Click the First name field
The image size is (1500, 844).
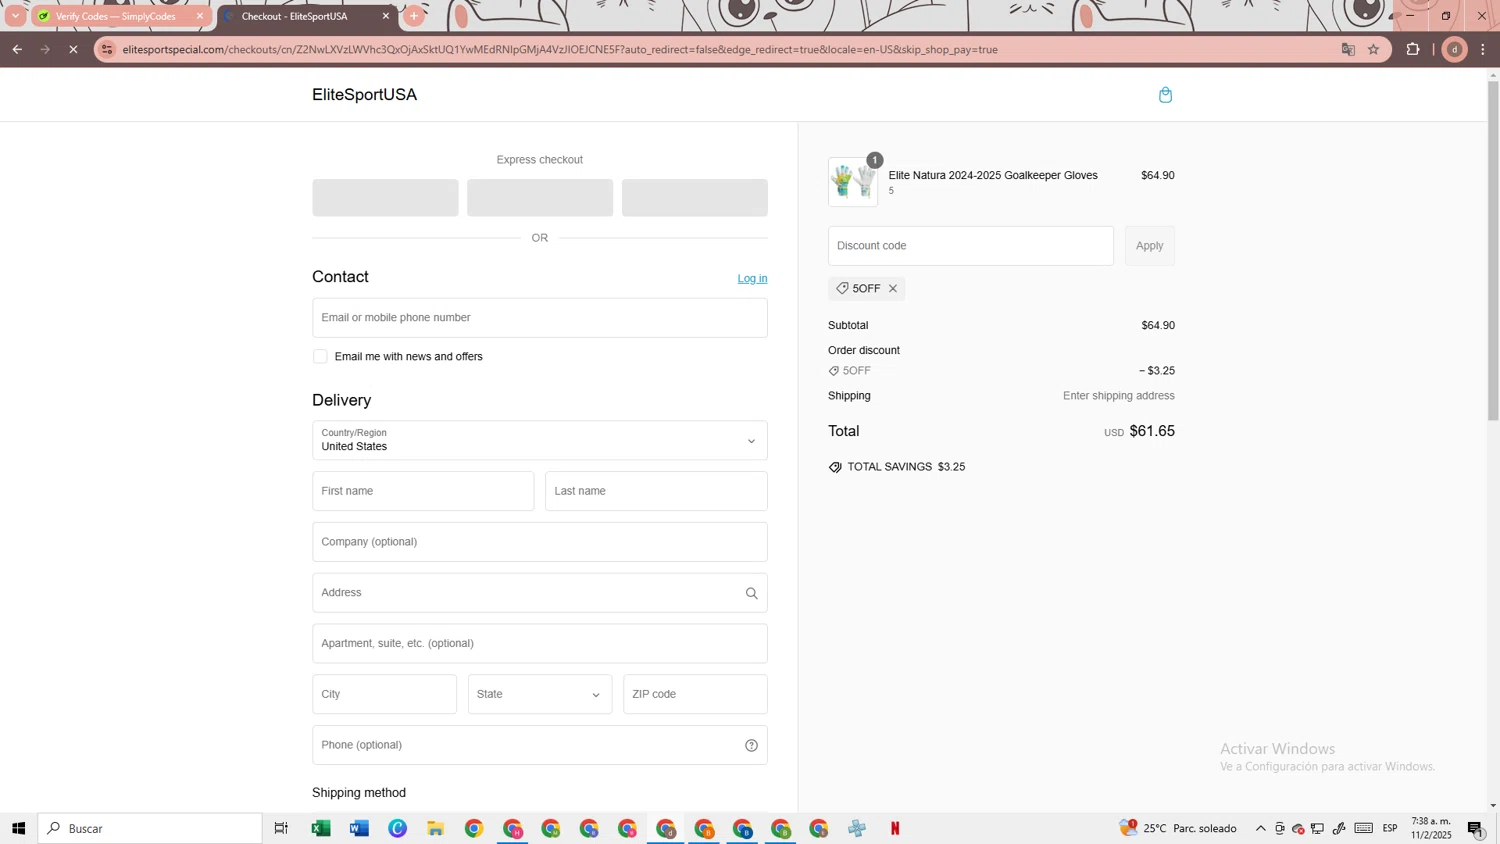tap(423, 491)
